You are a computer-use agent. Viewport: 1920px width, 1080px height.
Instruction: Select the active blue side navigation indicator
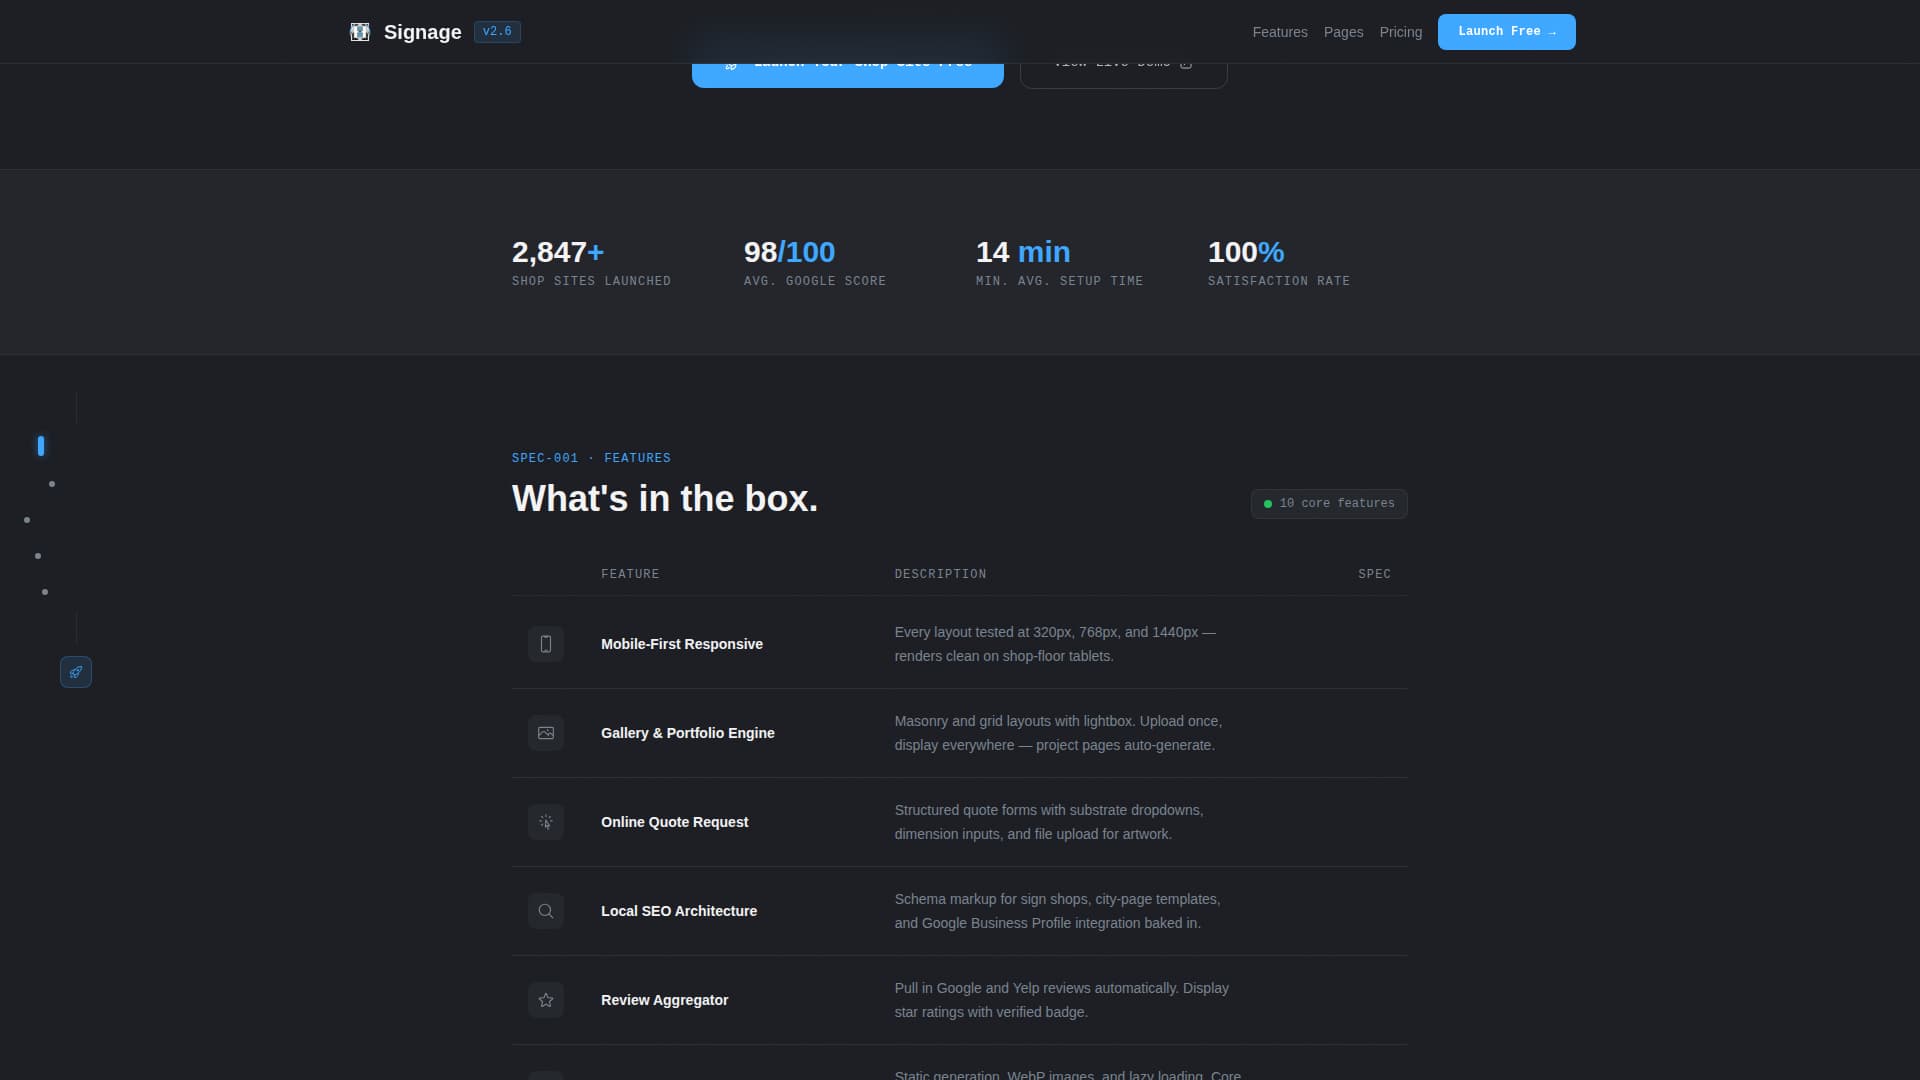point(41,446)
